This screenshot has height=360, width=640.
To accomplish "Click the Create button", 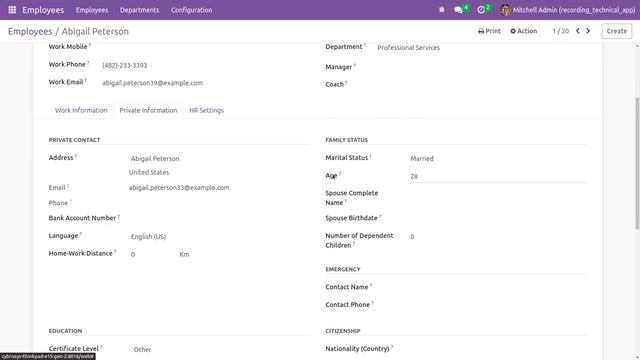I will [x=617, y=31].
